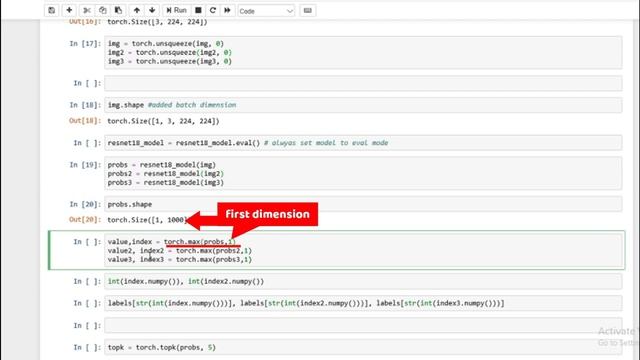Click the line probs2 = resnet18_model(img2)
Image resolution: width=640 pixels, height=360 pixels.
pyautogui.click(x=165, y=173)
